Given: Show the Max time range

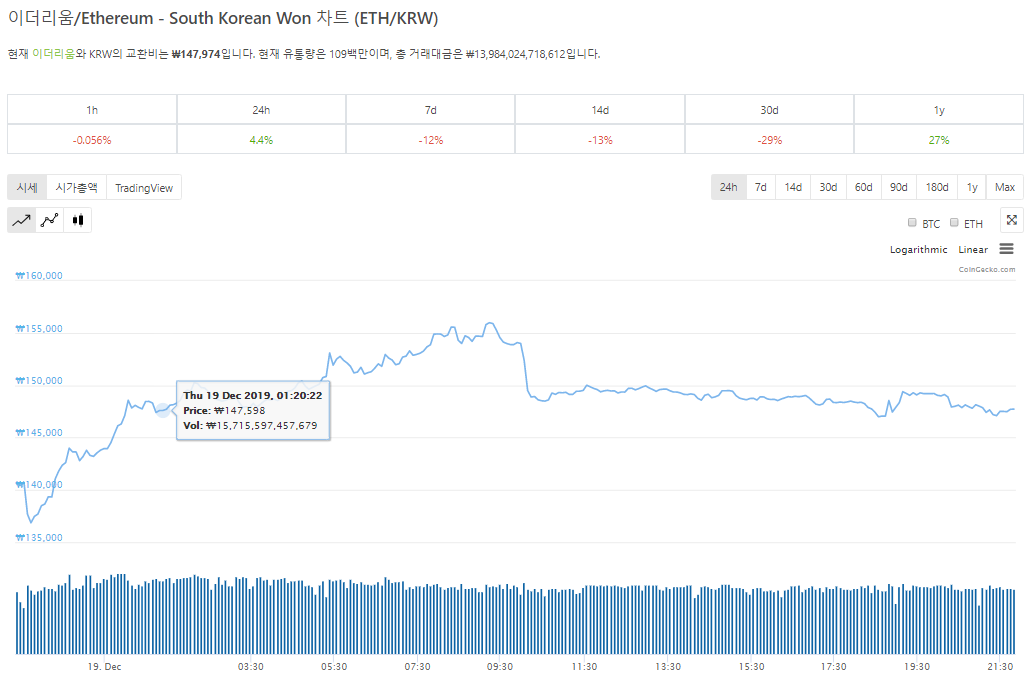Looking at the screenshot, I should coord(1005,187).
